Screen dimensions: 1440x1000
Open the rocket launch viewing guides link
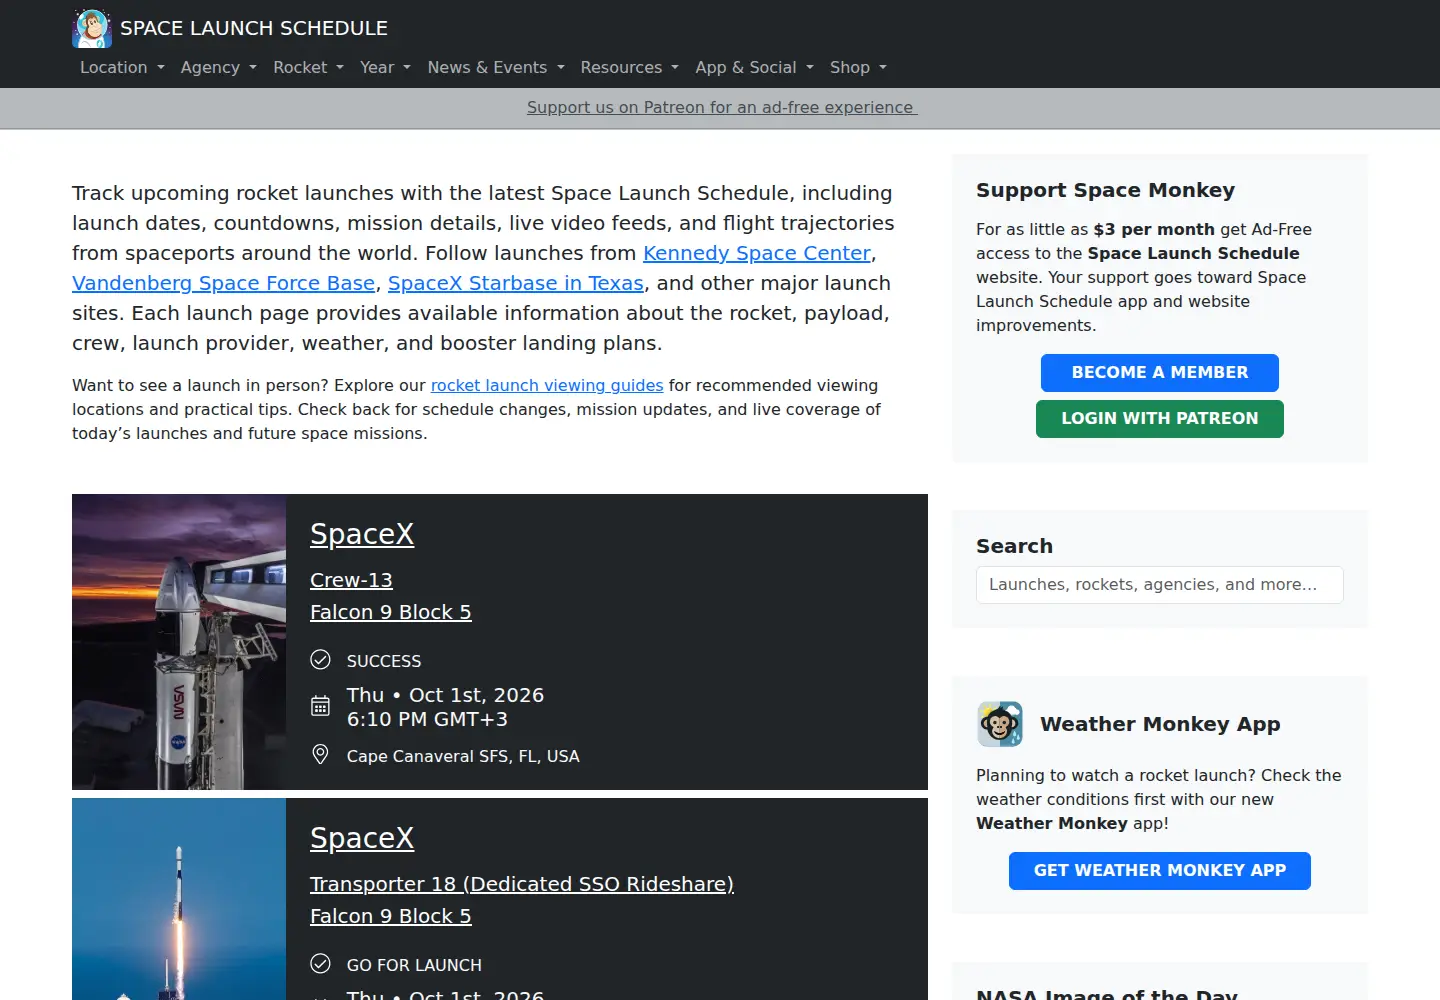click(547, 385)
